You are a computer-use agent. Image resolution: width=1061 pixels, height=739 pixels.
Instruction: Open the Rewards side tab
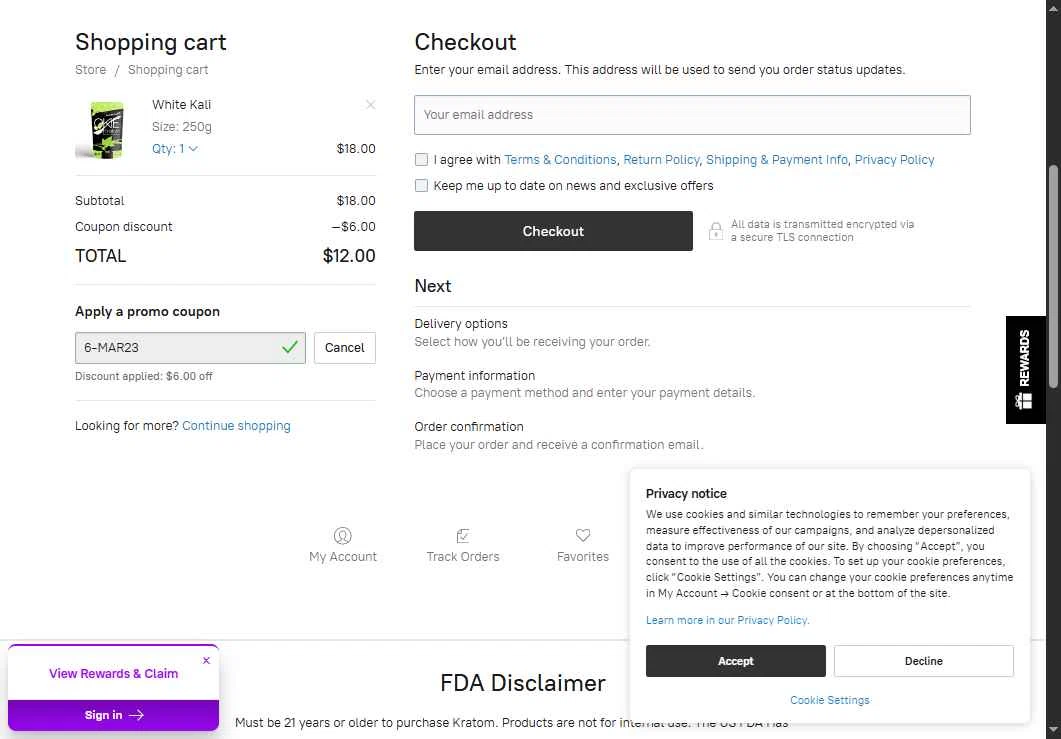1025,370
